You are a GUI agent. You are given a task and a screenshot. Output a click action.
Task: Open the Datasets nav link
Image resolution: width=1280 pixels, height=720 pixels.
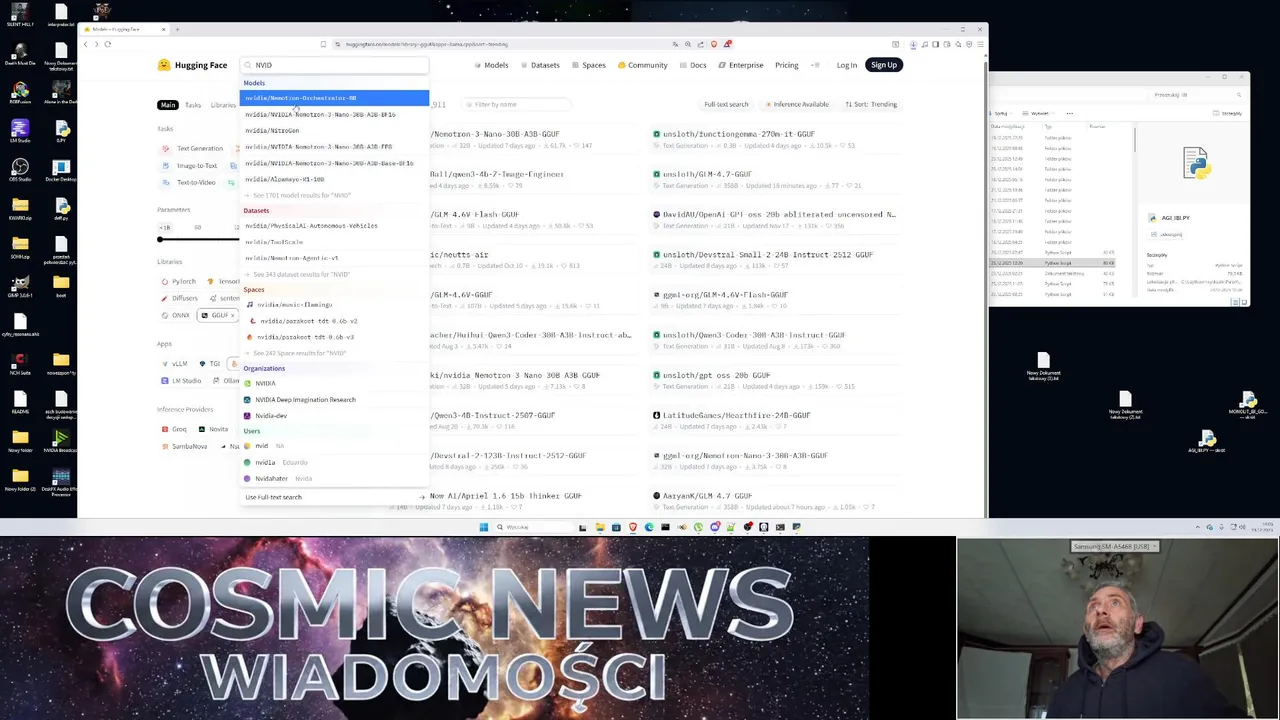(540, 65)
